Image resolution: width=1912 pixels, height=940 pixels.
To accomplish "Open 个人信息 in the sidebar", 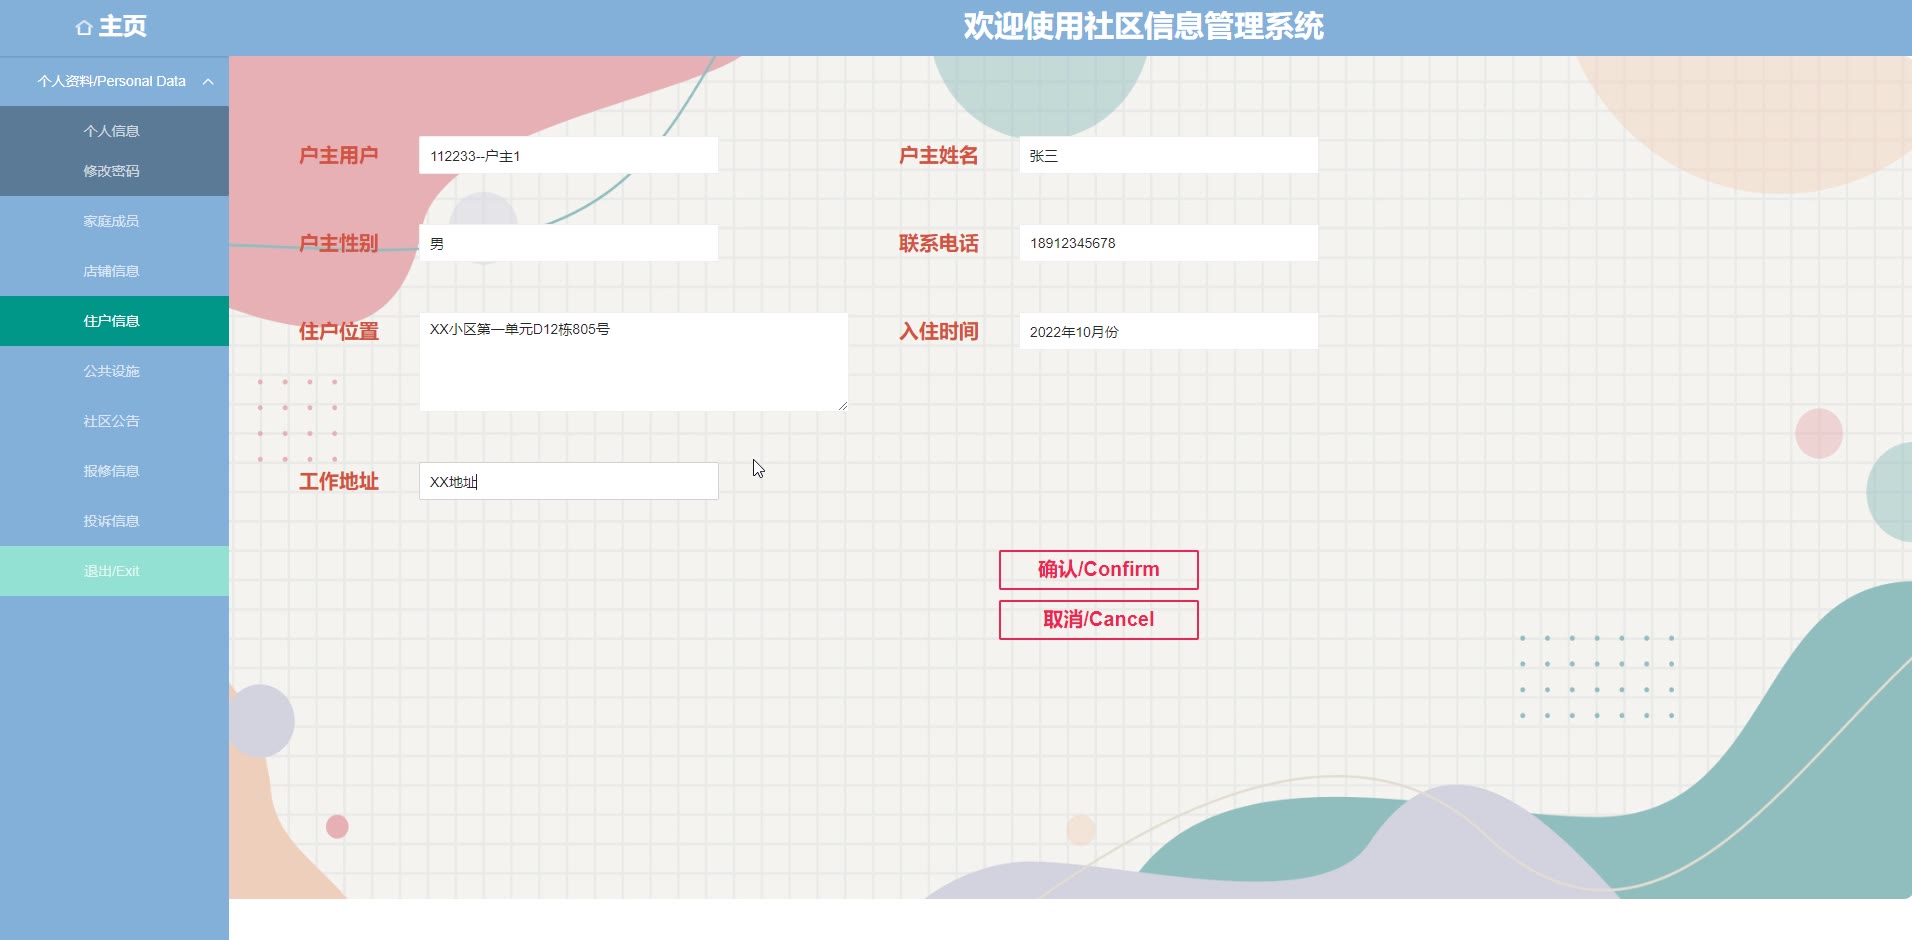I will [111, 131].
